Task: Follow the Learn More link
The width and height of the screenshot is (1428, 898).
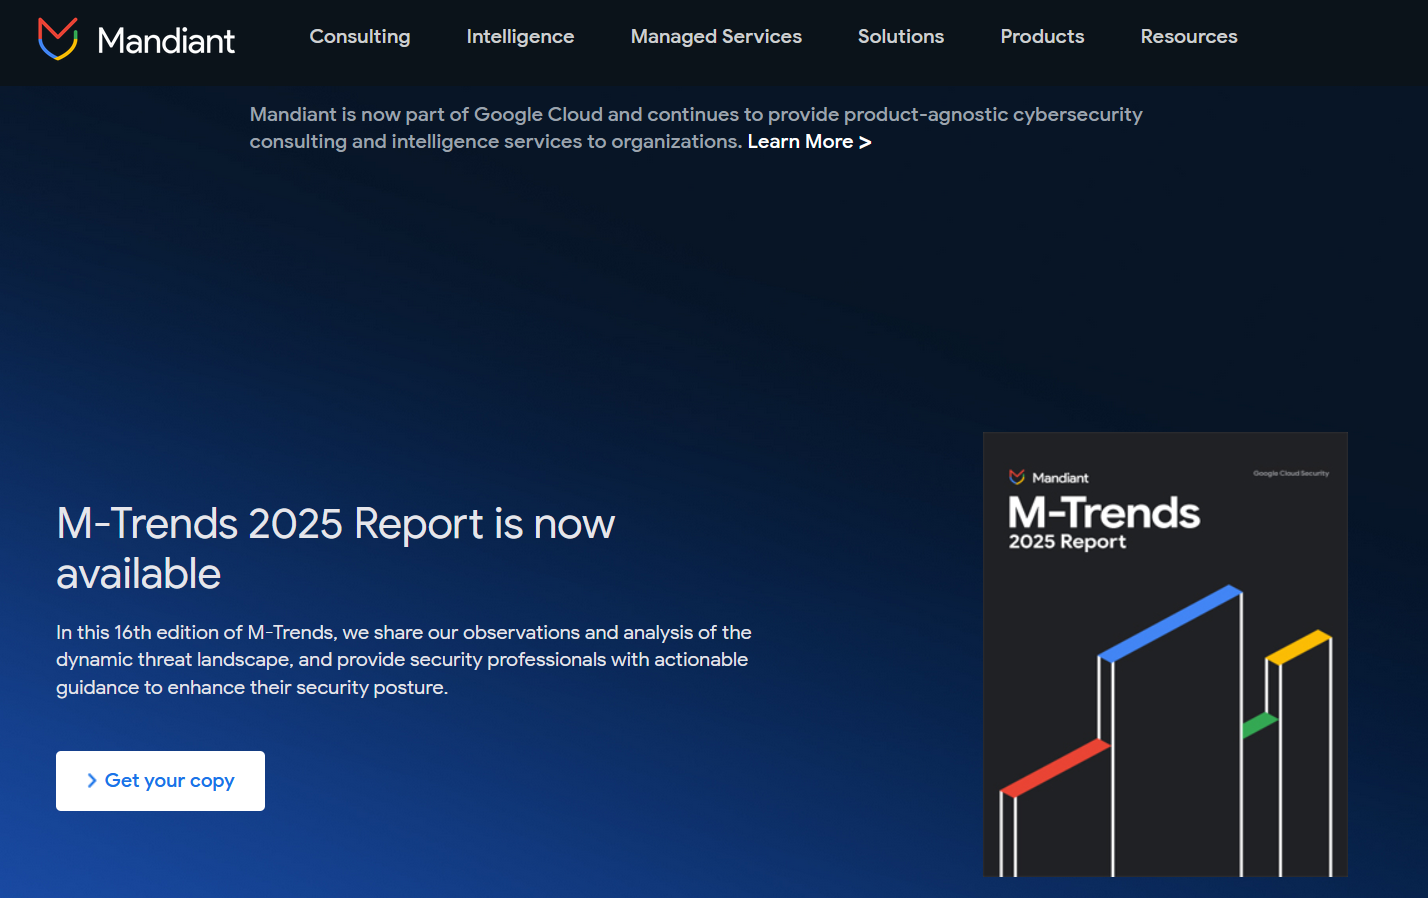Action: coord(800,142)
